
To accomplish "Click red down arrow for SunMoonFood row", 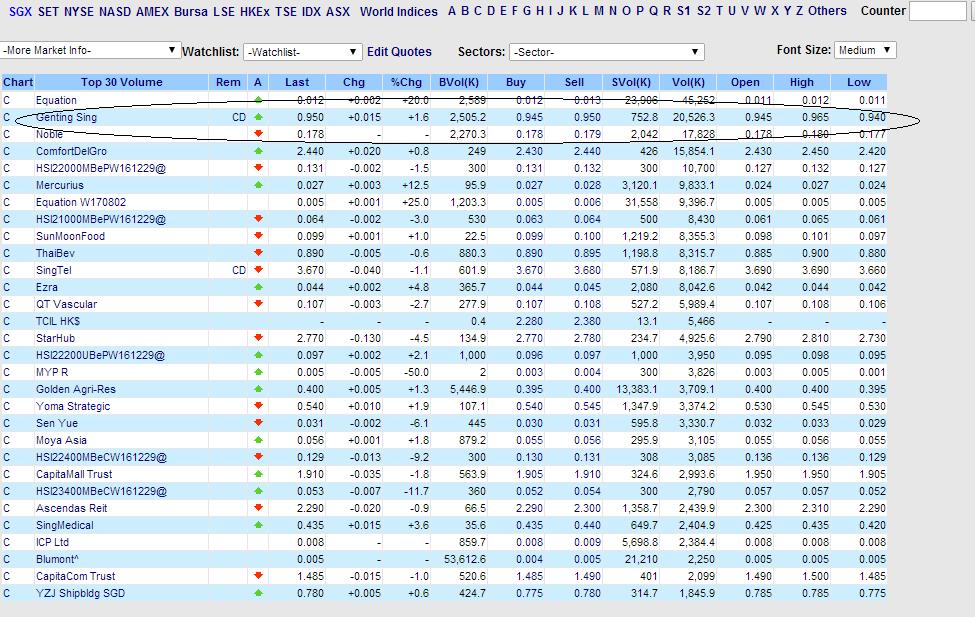I will coord(259,236).
